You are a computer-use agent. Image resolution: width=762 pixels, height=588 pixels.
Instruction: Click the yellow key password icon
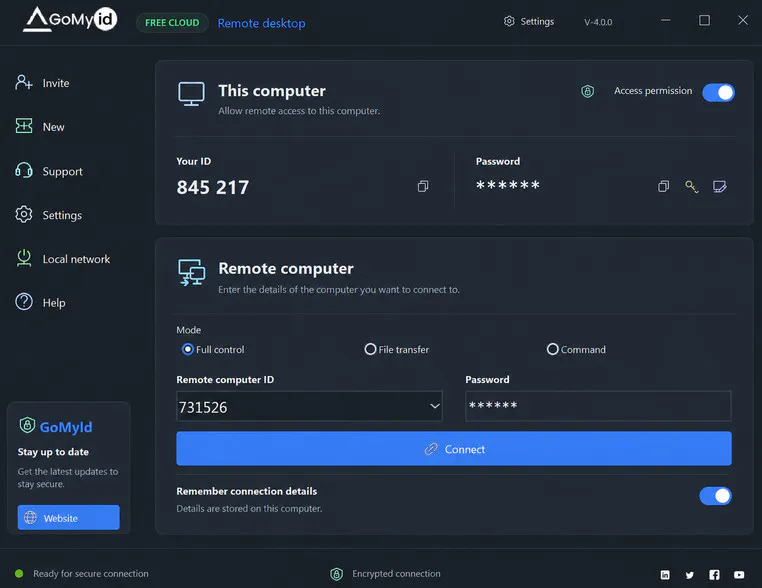click(692, 187)
